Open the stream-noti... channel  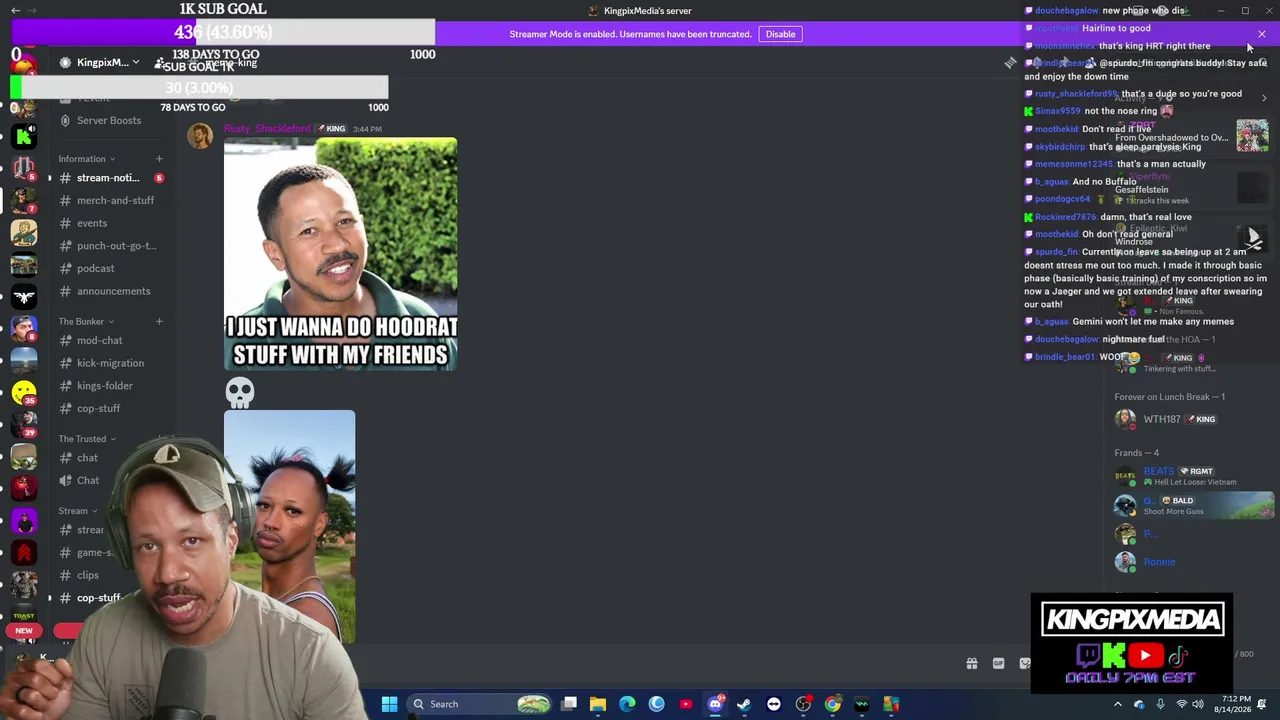[108, 178]
